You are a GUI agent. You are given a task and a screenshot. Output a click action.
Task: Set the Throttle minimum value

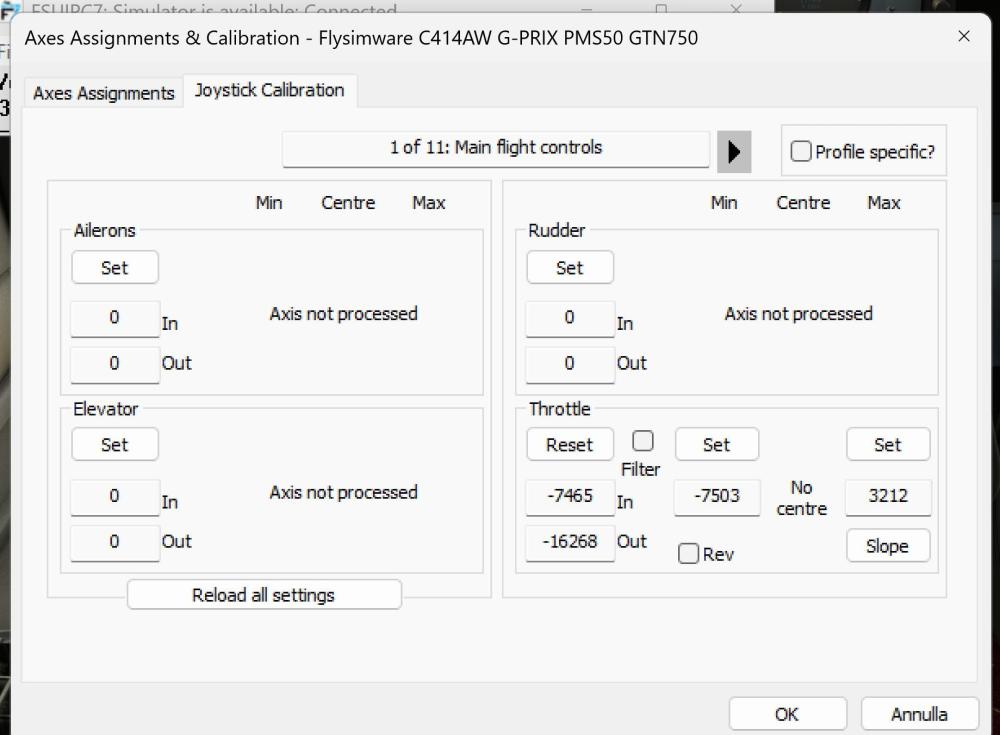pos(717,445)
